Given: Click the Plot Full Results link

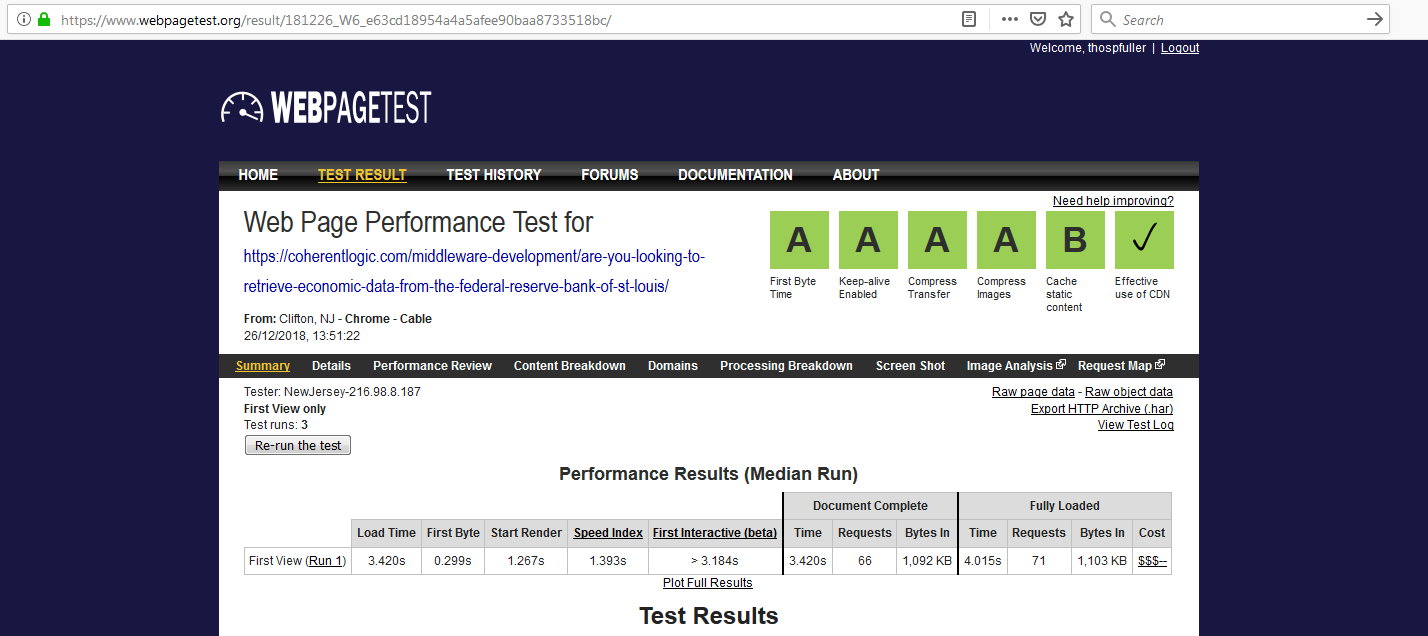Looking at the screenshot, I should click(708, 583).
